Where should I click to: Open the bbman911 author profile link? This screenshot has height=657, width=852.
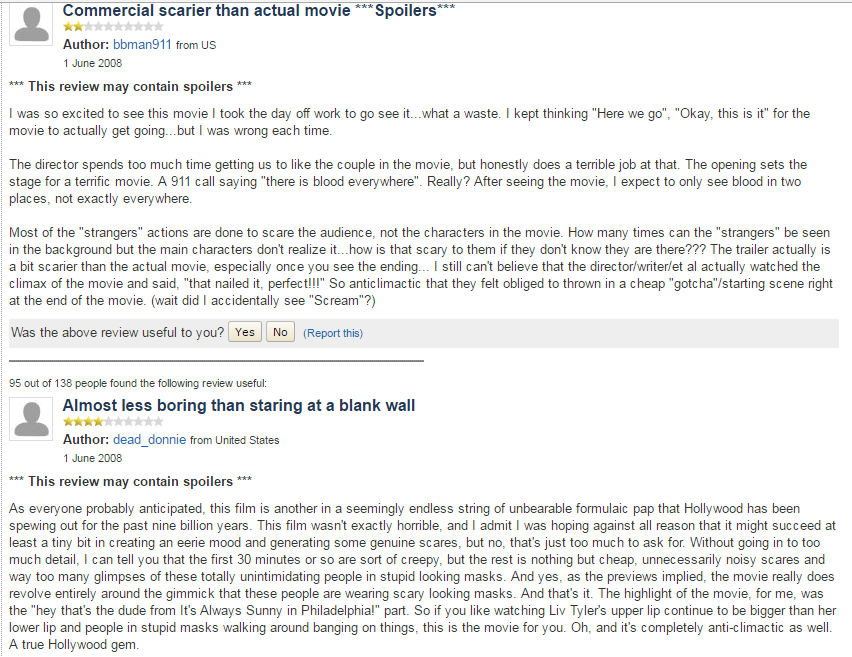click(x=142, y=45)
